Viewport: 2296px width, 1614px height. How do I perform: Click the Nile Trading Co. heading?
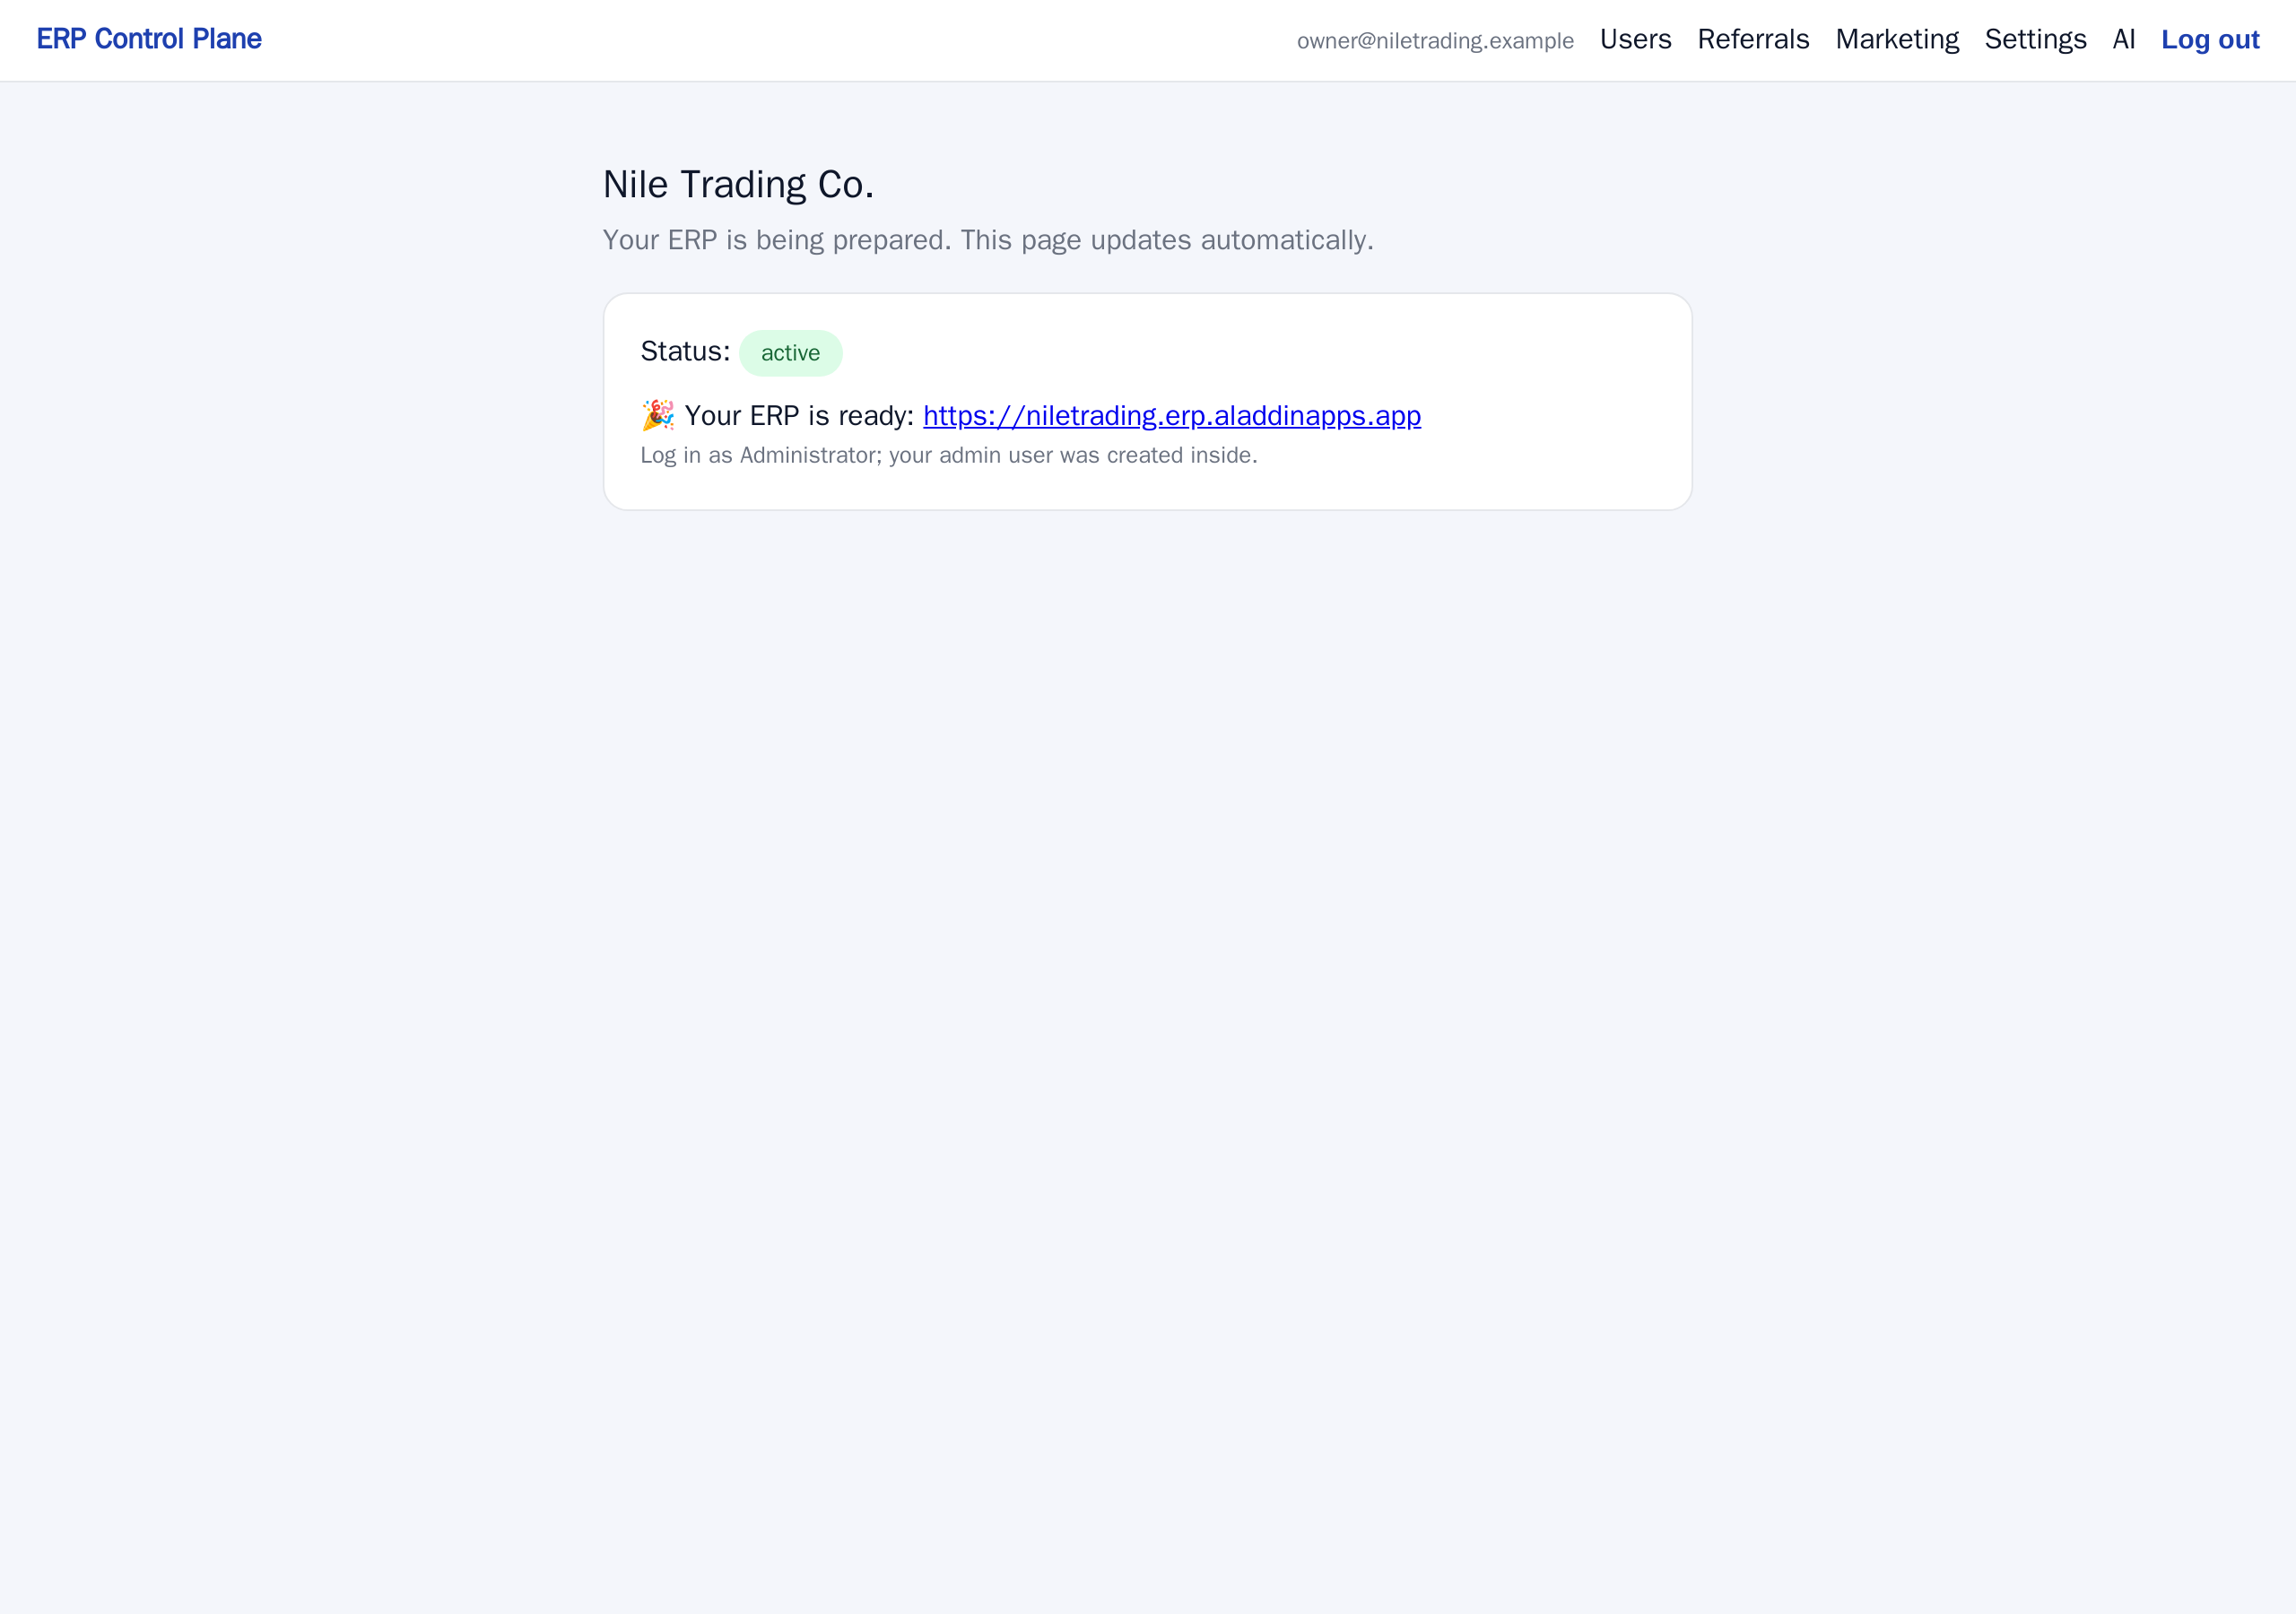(738, 184)
